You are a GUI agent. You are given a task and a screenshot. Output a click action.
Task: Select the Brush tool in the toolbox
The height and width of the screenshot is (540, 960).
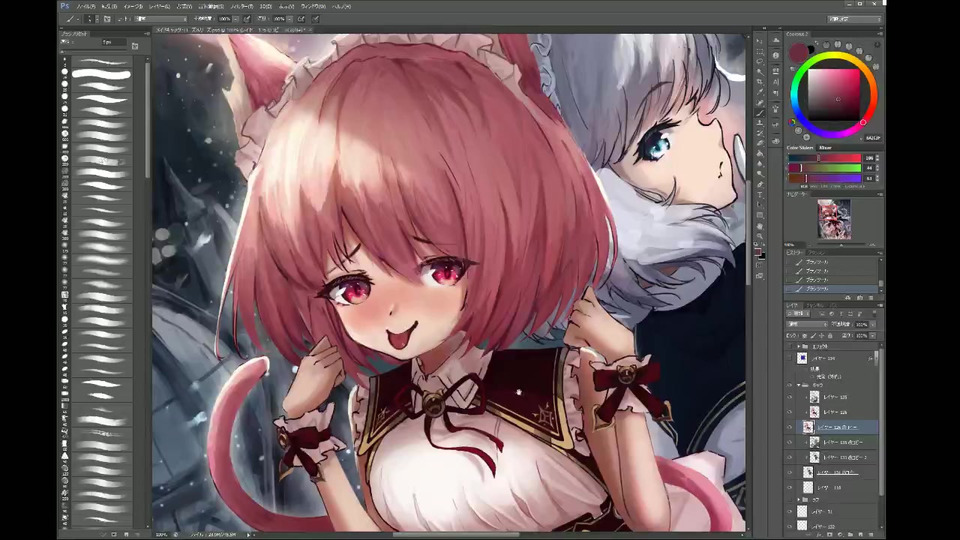760,113
